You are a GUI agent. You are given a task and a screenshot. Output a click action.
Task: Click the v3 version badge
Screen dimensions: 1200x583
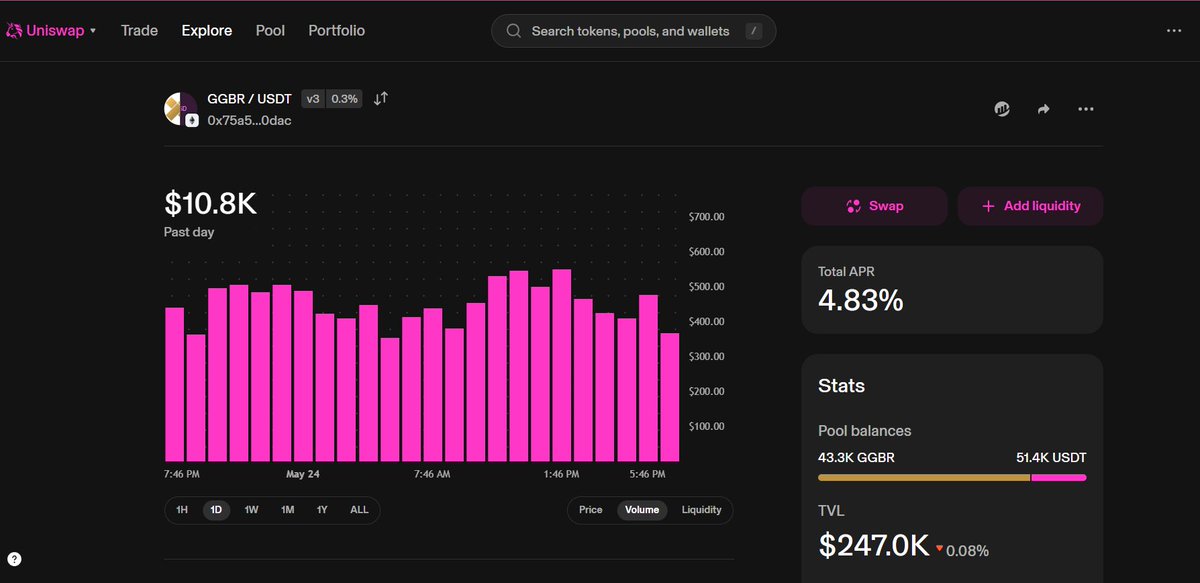(x=313, y=98)
